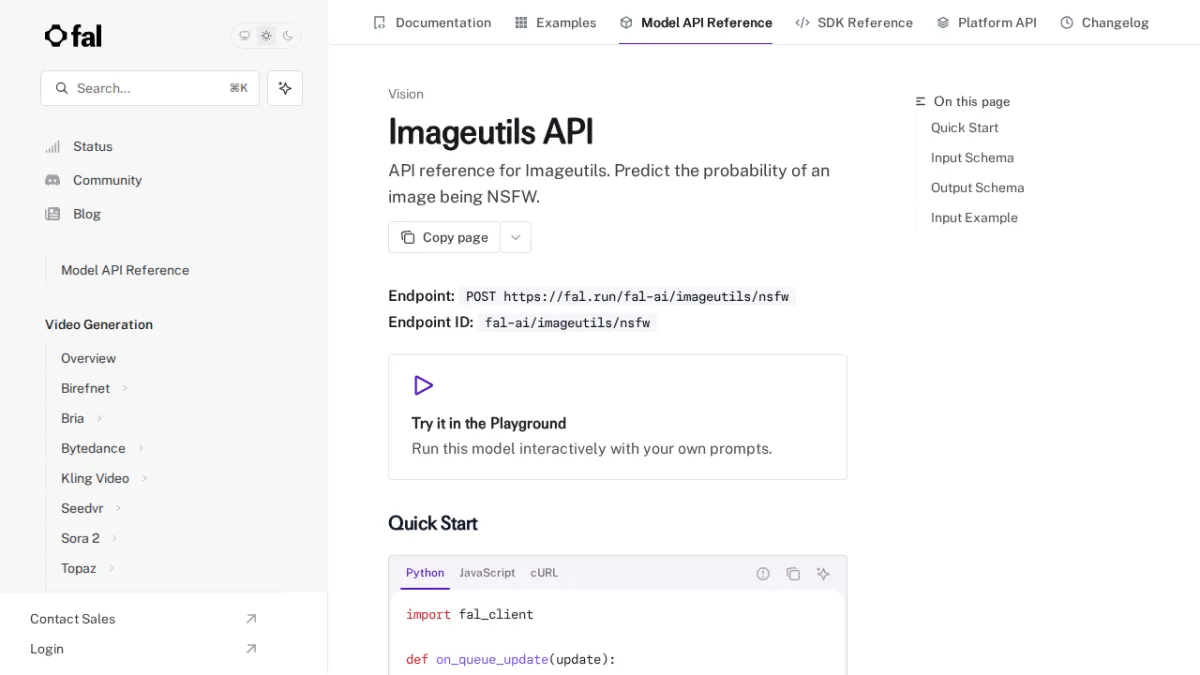Screen dimensions: 1200x675
Task: Open the Bria sidebar item
Action: point(72,418)
